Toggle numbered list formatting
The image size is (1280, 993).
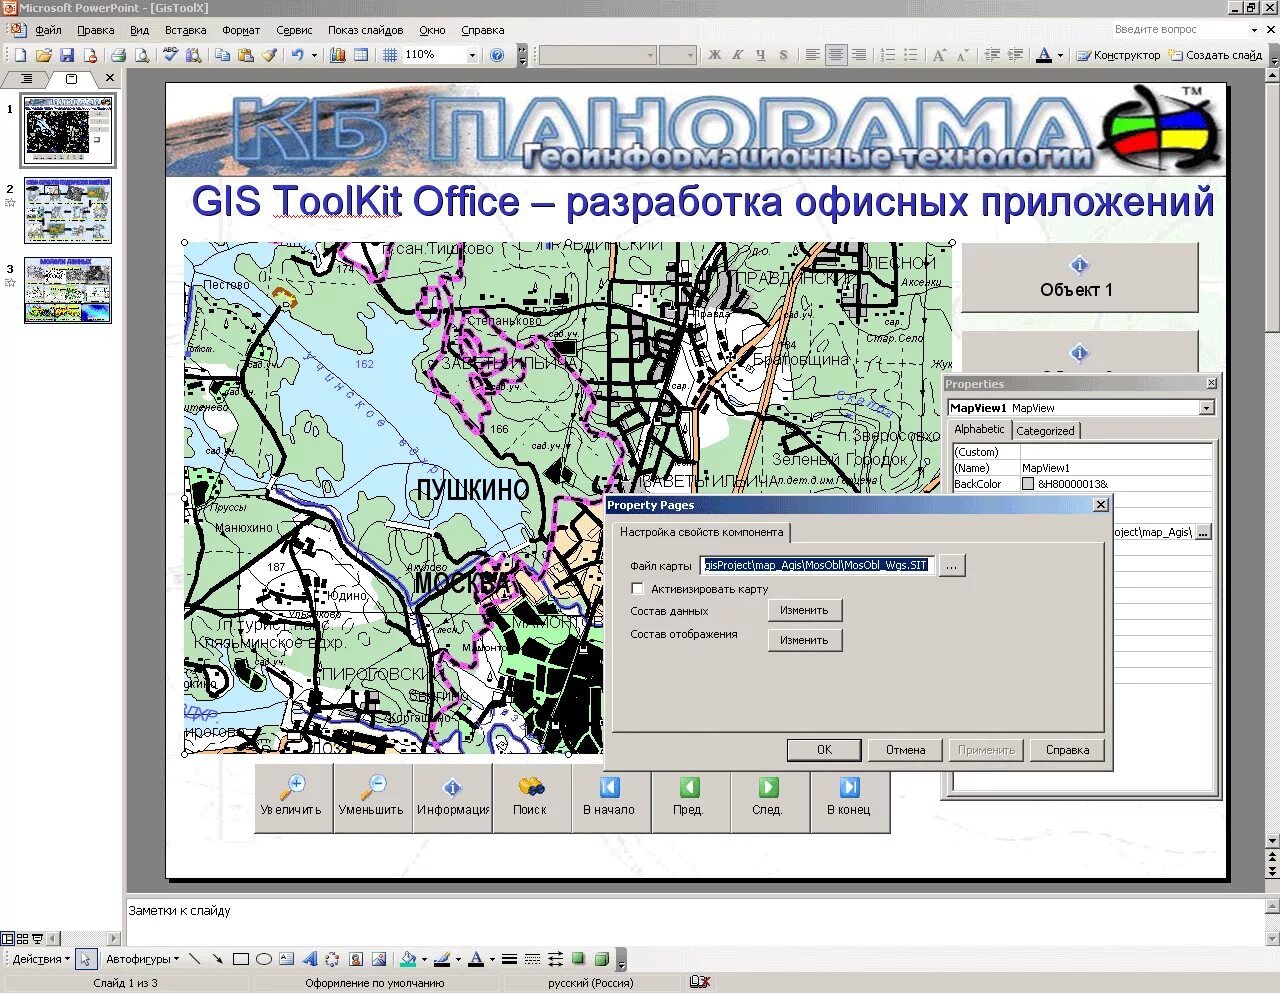888,55
